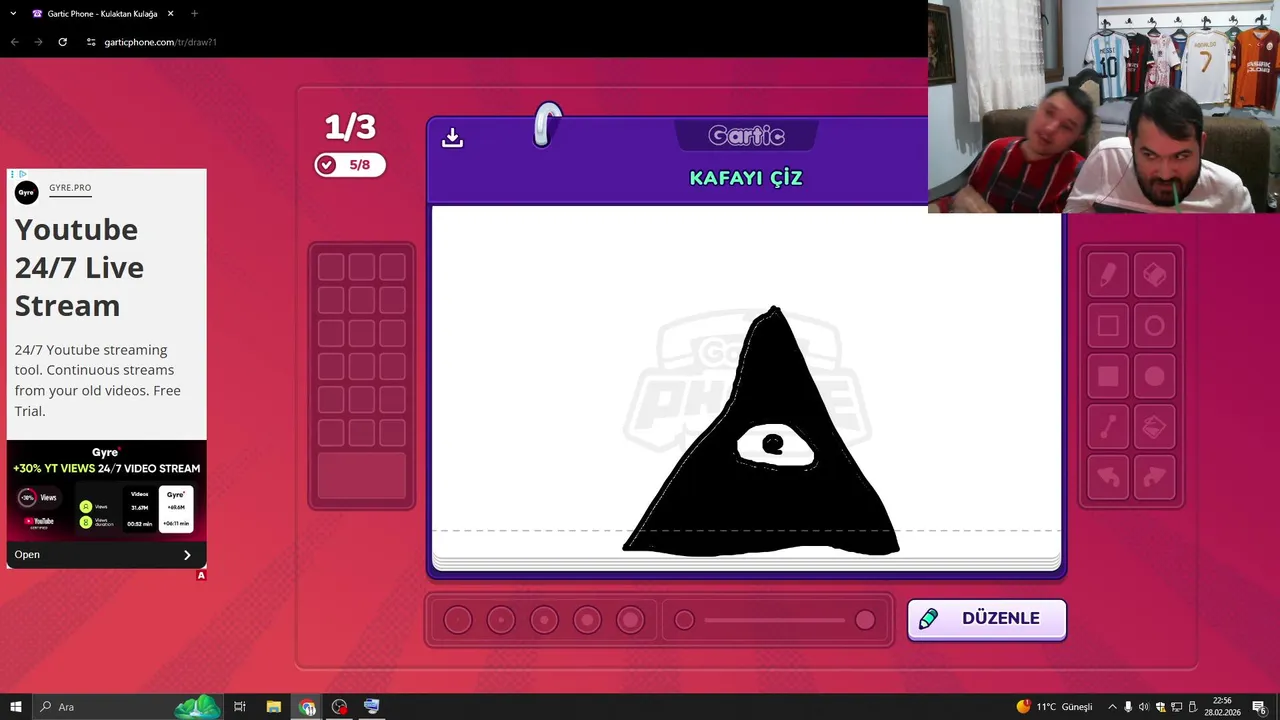Click the safely remove hardware tray icon
Screen dimensions: 1280x720
[x=1192, y=707]
